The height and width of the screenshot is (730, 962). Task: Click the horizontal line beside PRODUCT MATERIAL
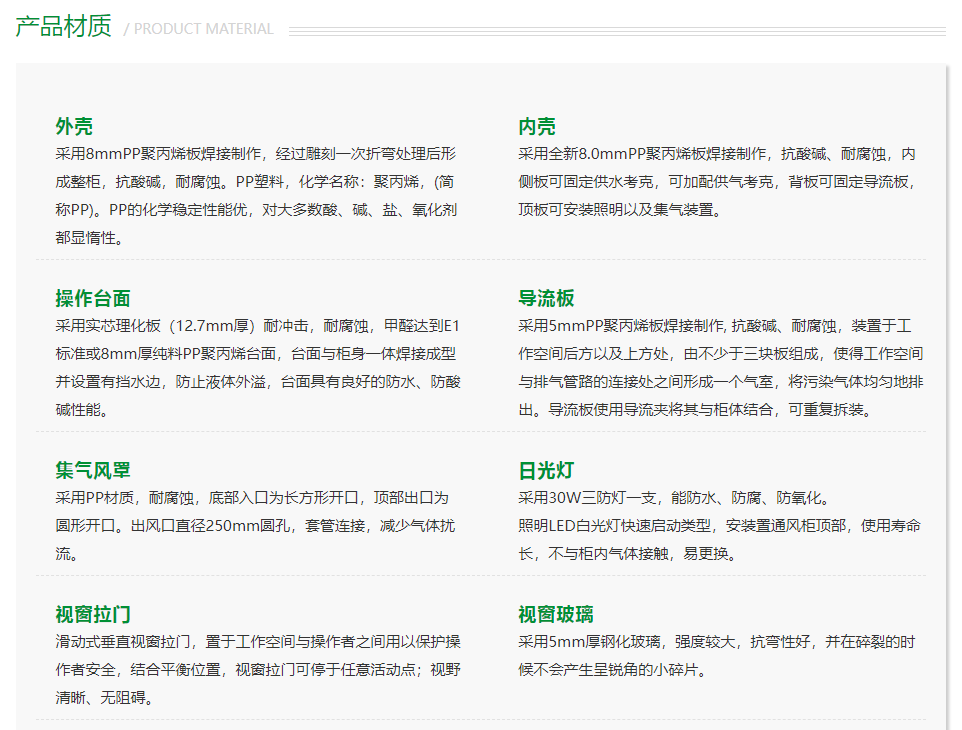(617, 31)
